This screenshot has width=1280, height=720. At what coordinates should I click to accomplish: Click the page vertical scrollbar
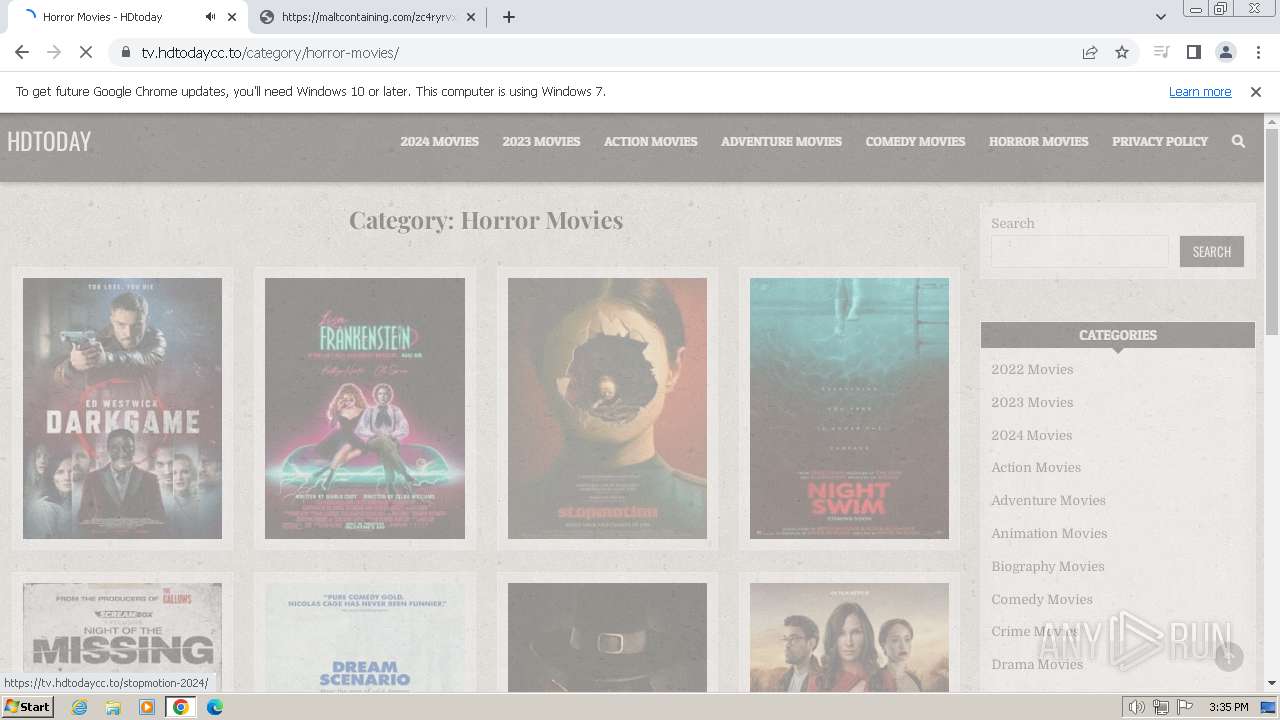point(1272,230)
